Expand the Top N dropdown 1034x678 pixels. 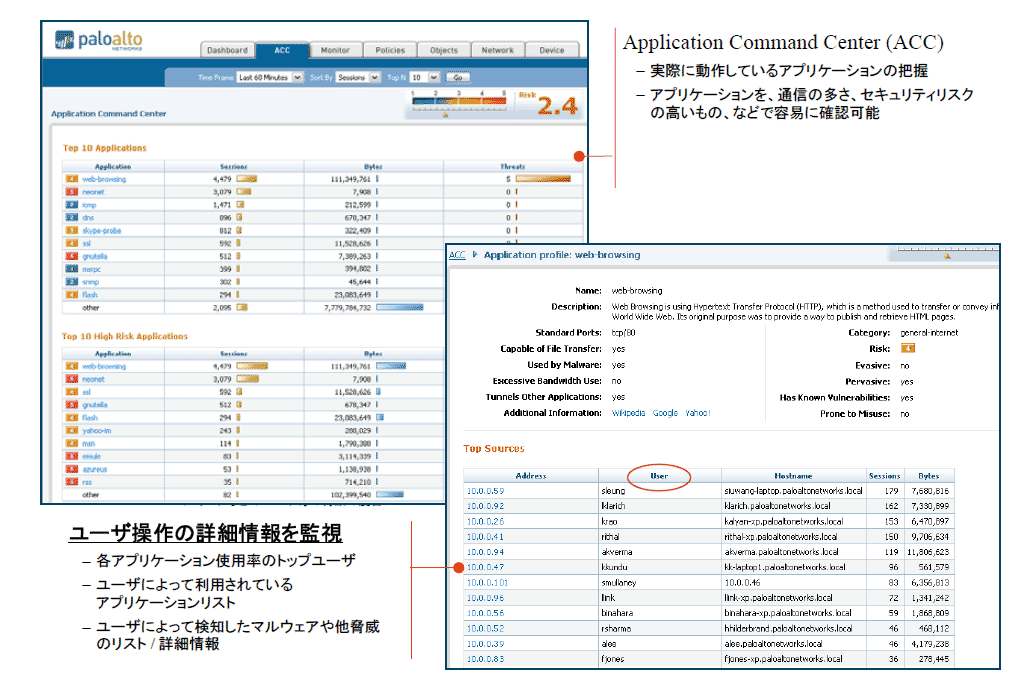pos(426,77)
